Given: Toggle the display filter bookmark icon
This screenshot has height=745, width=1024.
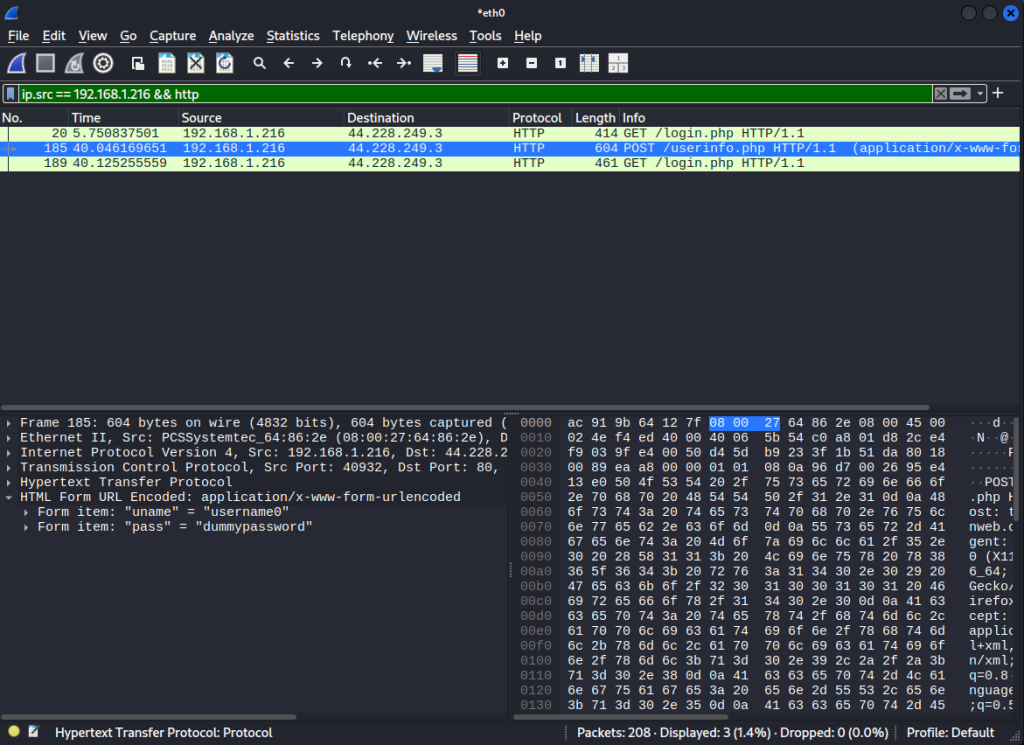Looking at the screenshot, I should [11, 93].
